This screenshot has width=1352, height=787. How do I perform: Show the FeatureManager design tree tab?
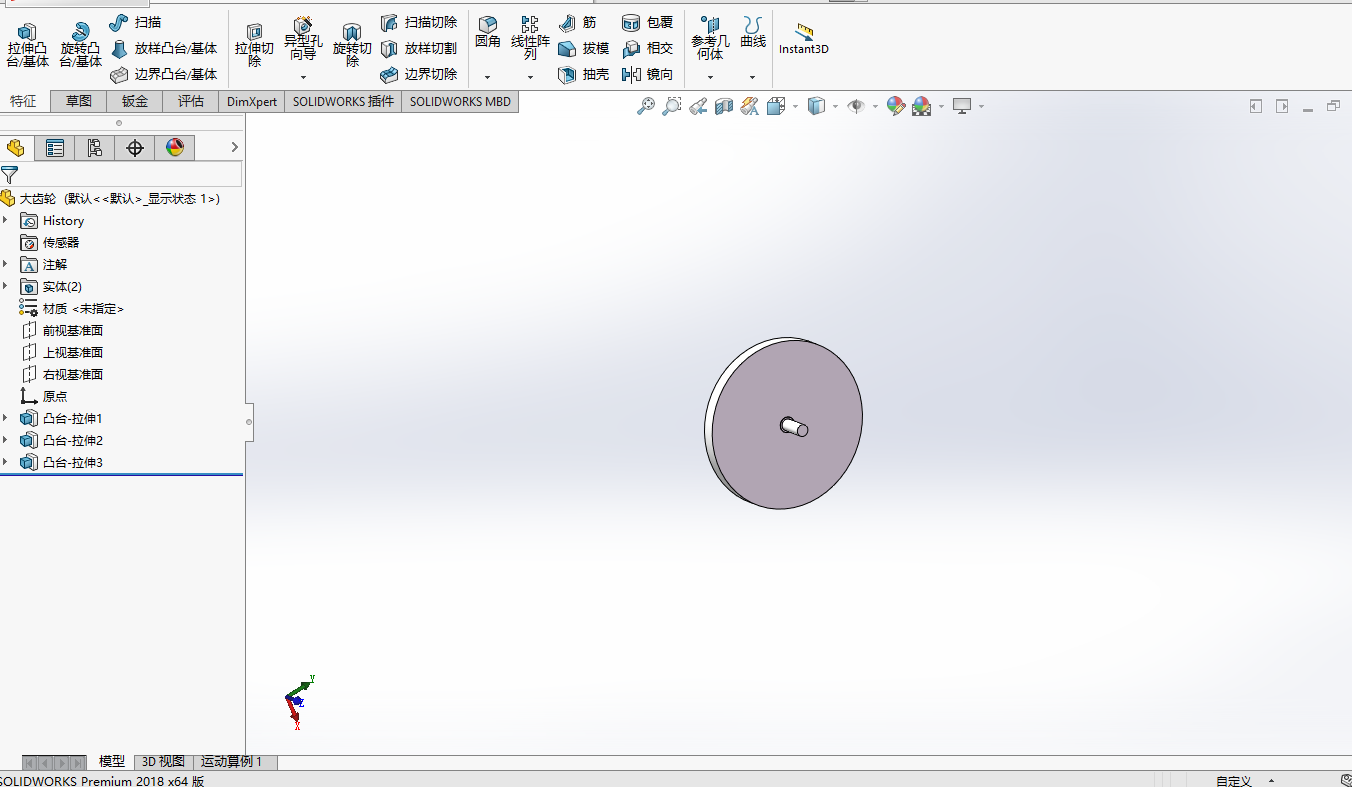16,148
